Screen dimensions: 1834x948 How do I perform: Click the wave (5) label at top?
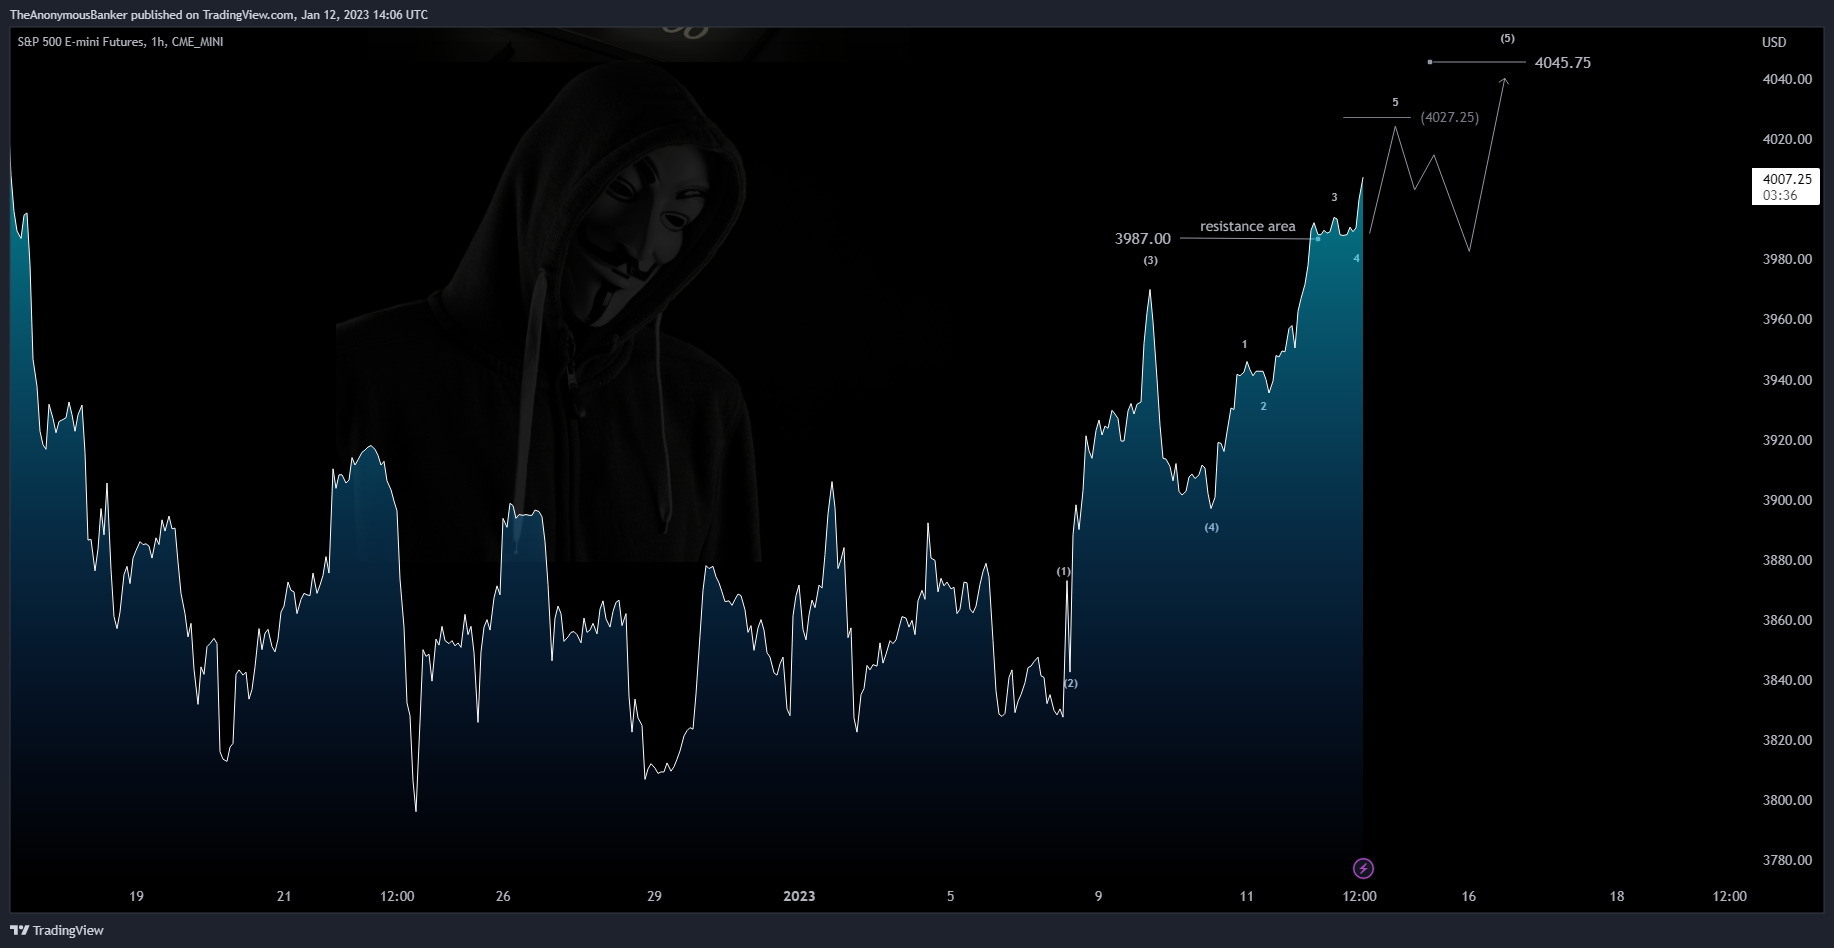1507,38
